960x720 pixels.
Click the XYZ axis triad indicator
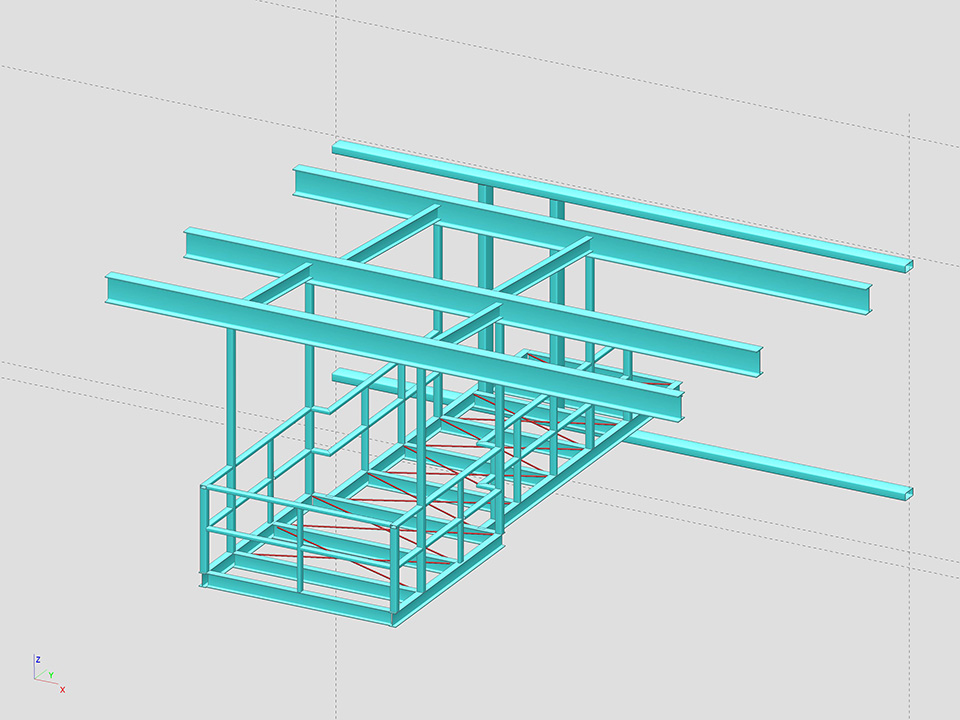point(46,674)
